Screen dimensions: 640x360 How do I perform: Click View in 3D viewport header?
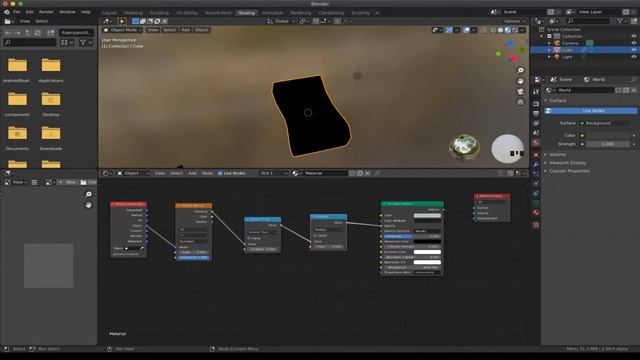point(153,30)
